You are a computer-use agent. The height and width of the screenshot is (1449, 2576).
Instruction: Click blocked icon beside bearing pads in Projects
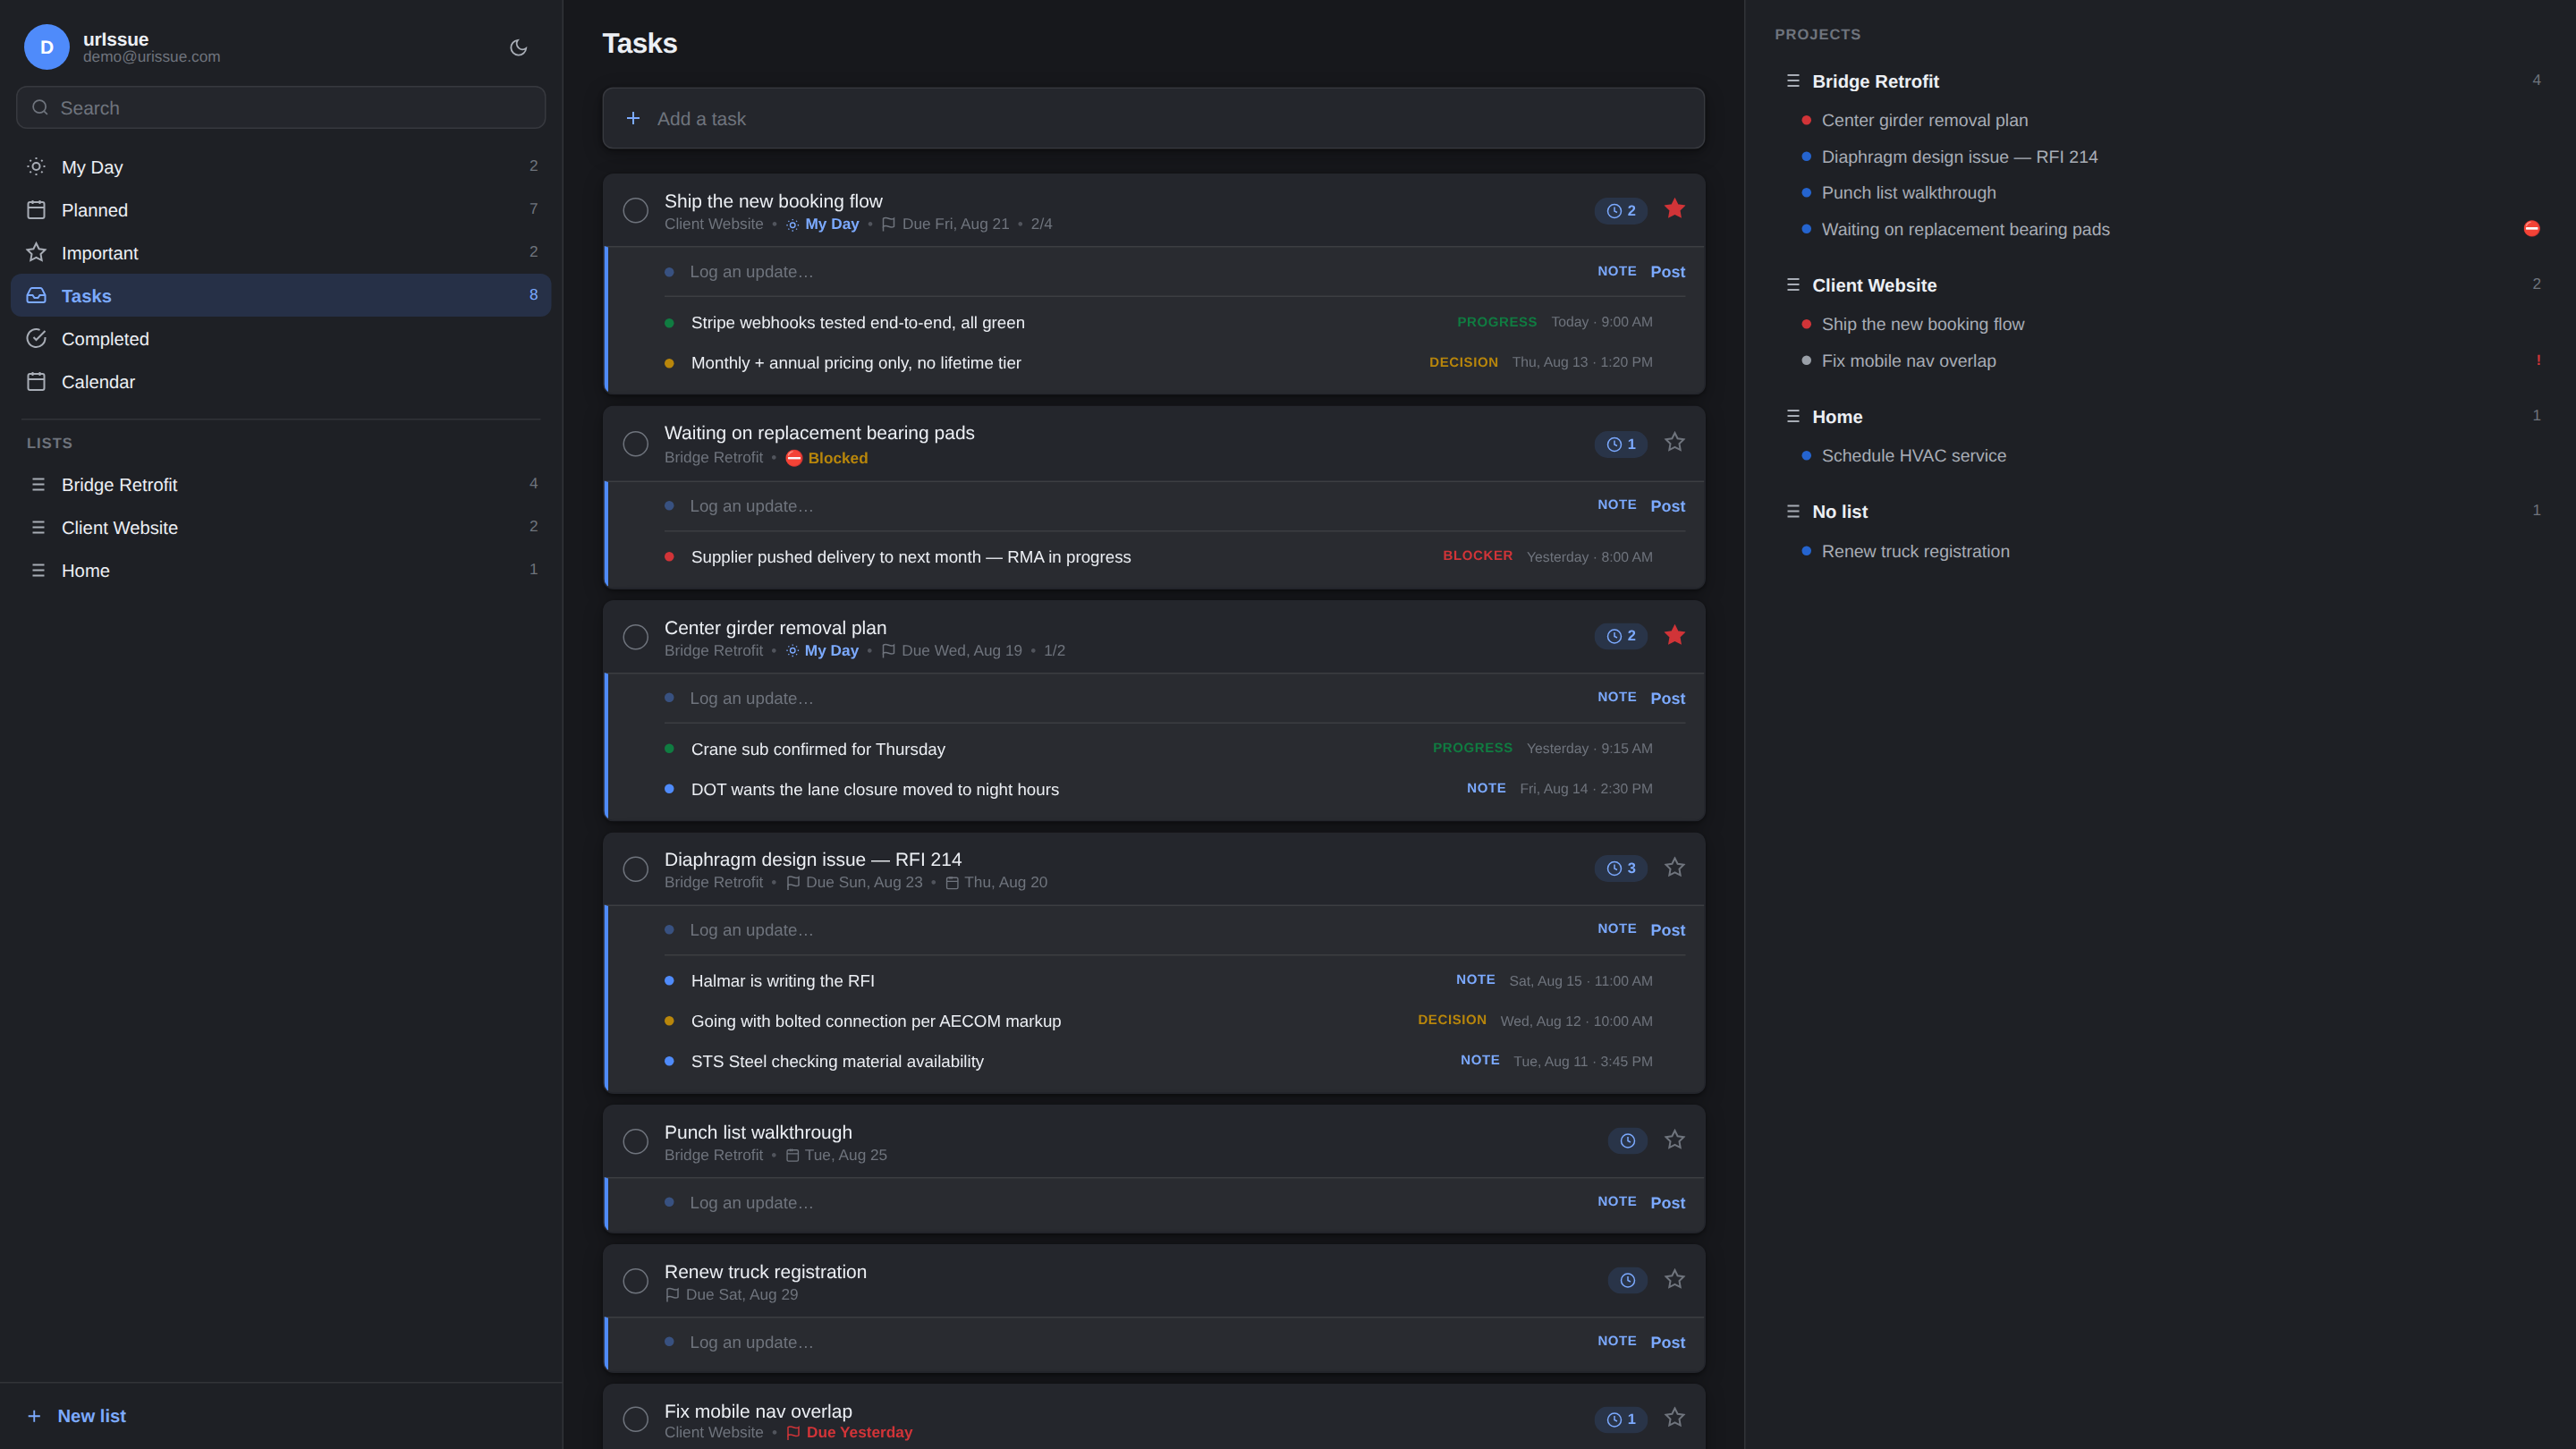tap(2531, 229)
